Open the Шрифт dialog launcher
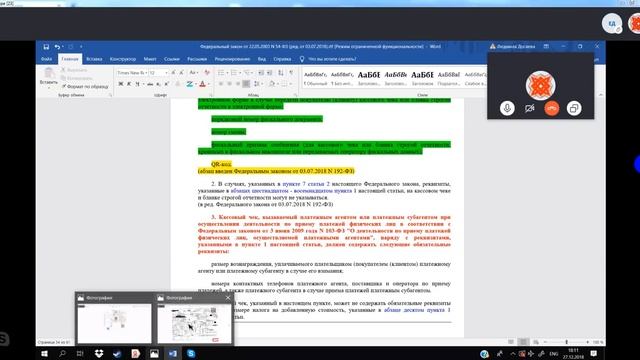The width and height of the screenshot is (640, 360). click(211, 95)
